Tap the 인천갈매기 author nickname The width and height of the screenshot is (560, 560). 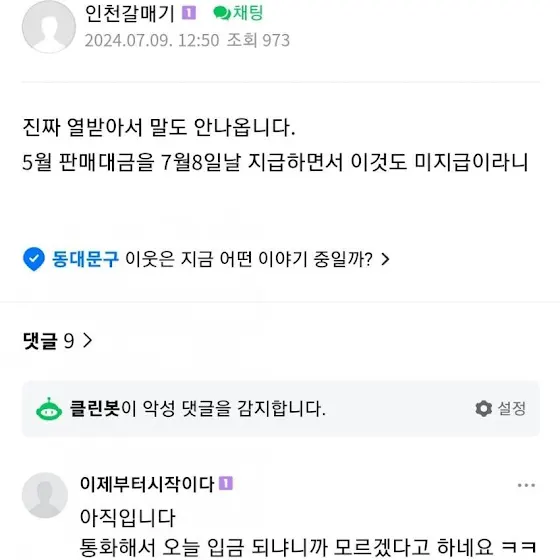click(x=130, y=14)
